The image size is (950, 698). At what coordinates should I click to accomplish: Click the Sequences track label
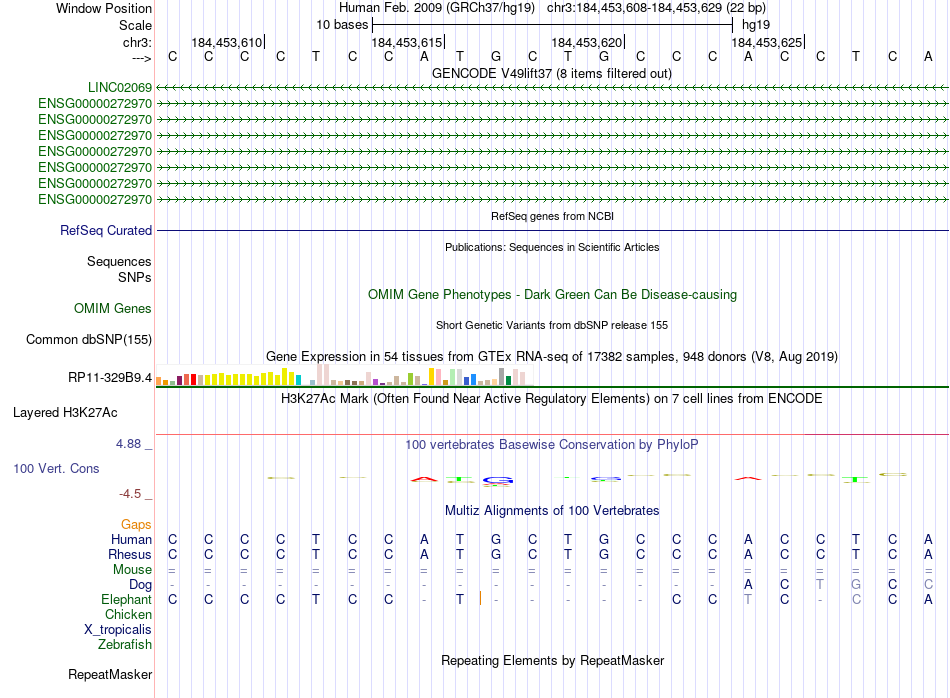119,261
